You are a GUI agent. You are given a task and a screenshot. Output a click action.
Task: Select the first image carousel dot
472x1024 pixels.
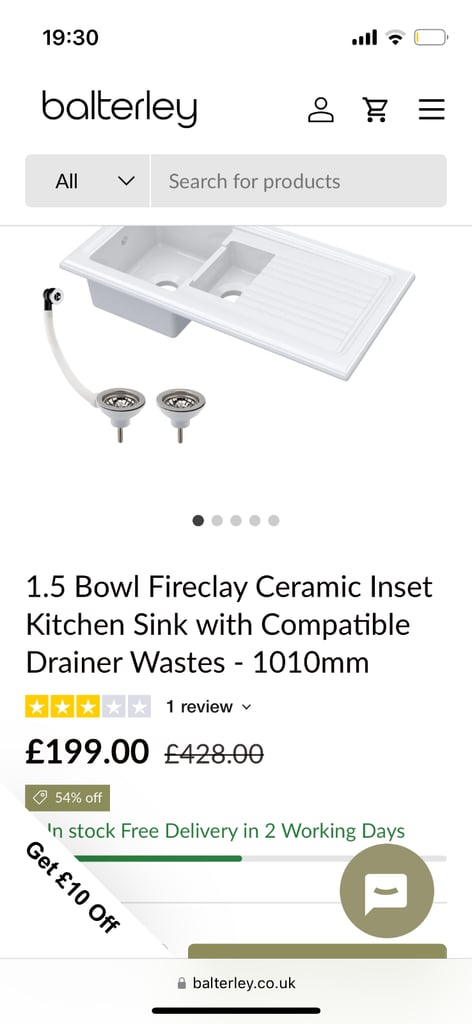(x=198, y=520)
